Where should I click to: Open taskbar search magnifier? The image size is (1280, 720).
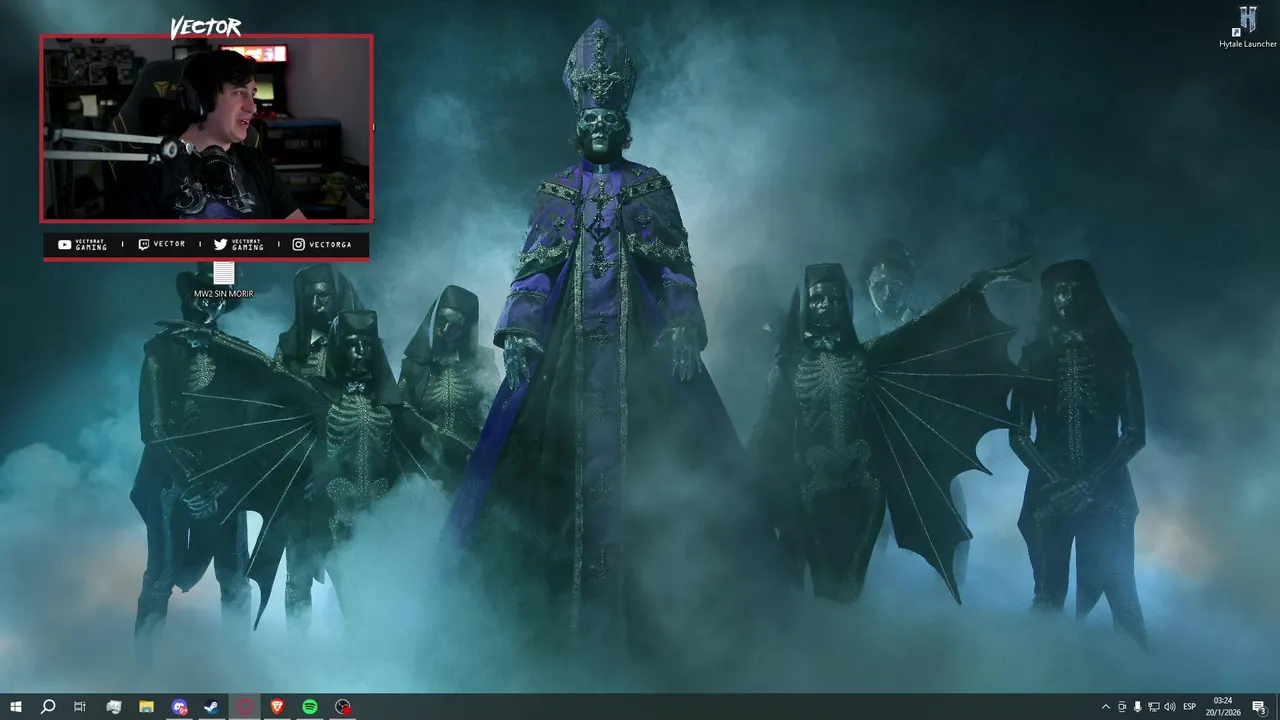pyautogui.click(x=47, y=707)
